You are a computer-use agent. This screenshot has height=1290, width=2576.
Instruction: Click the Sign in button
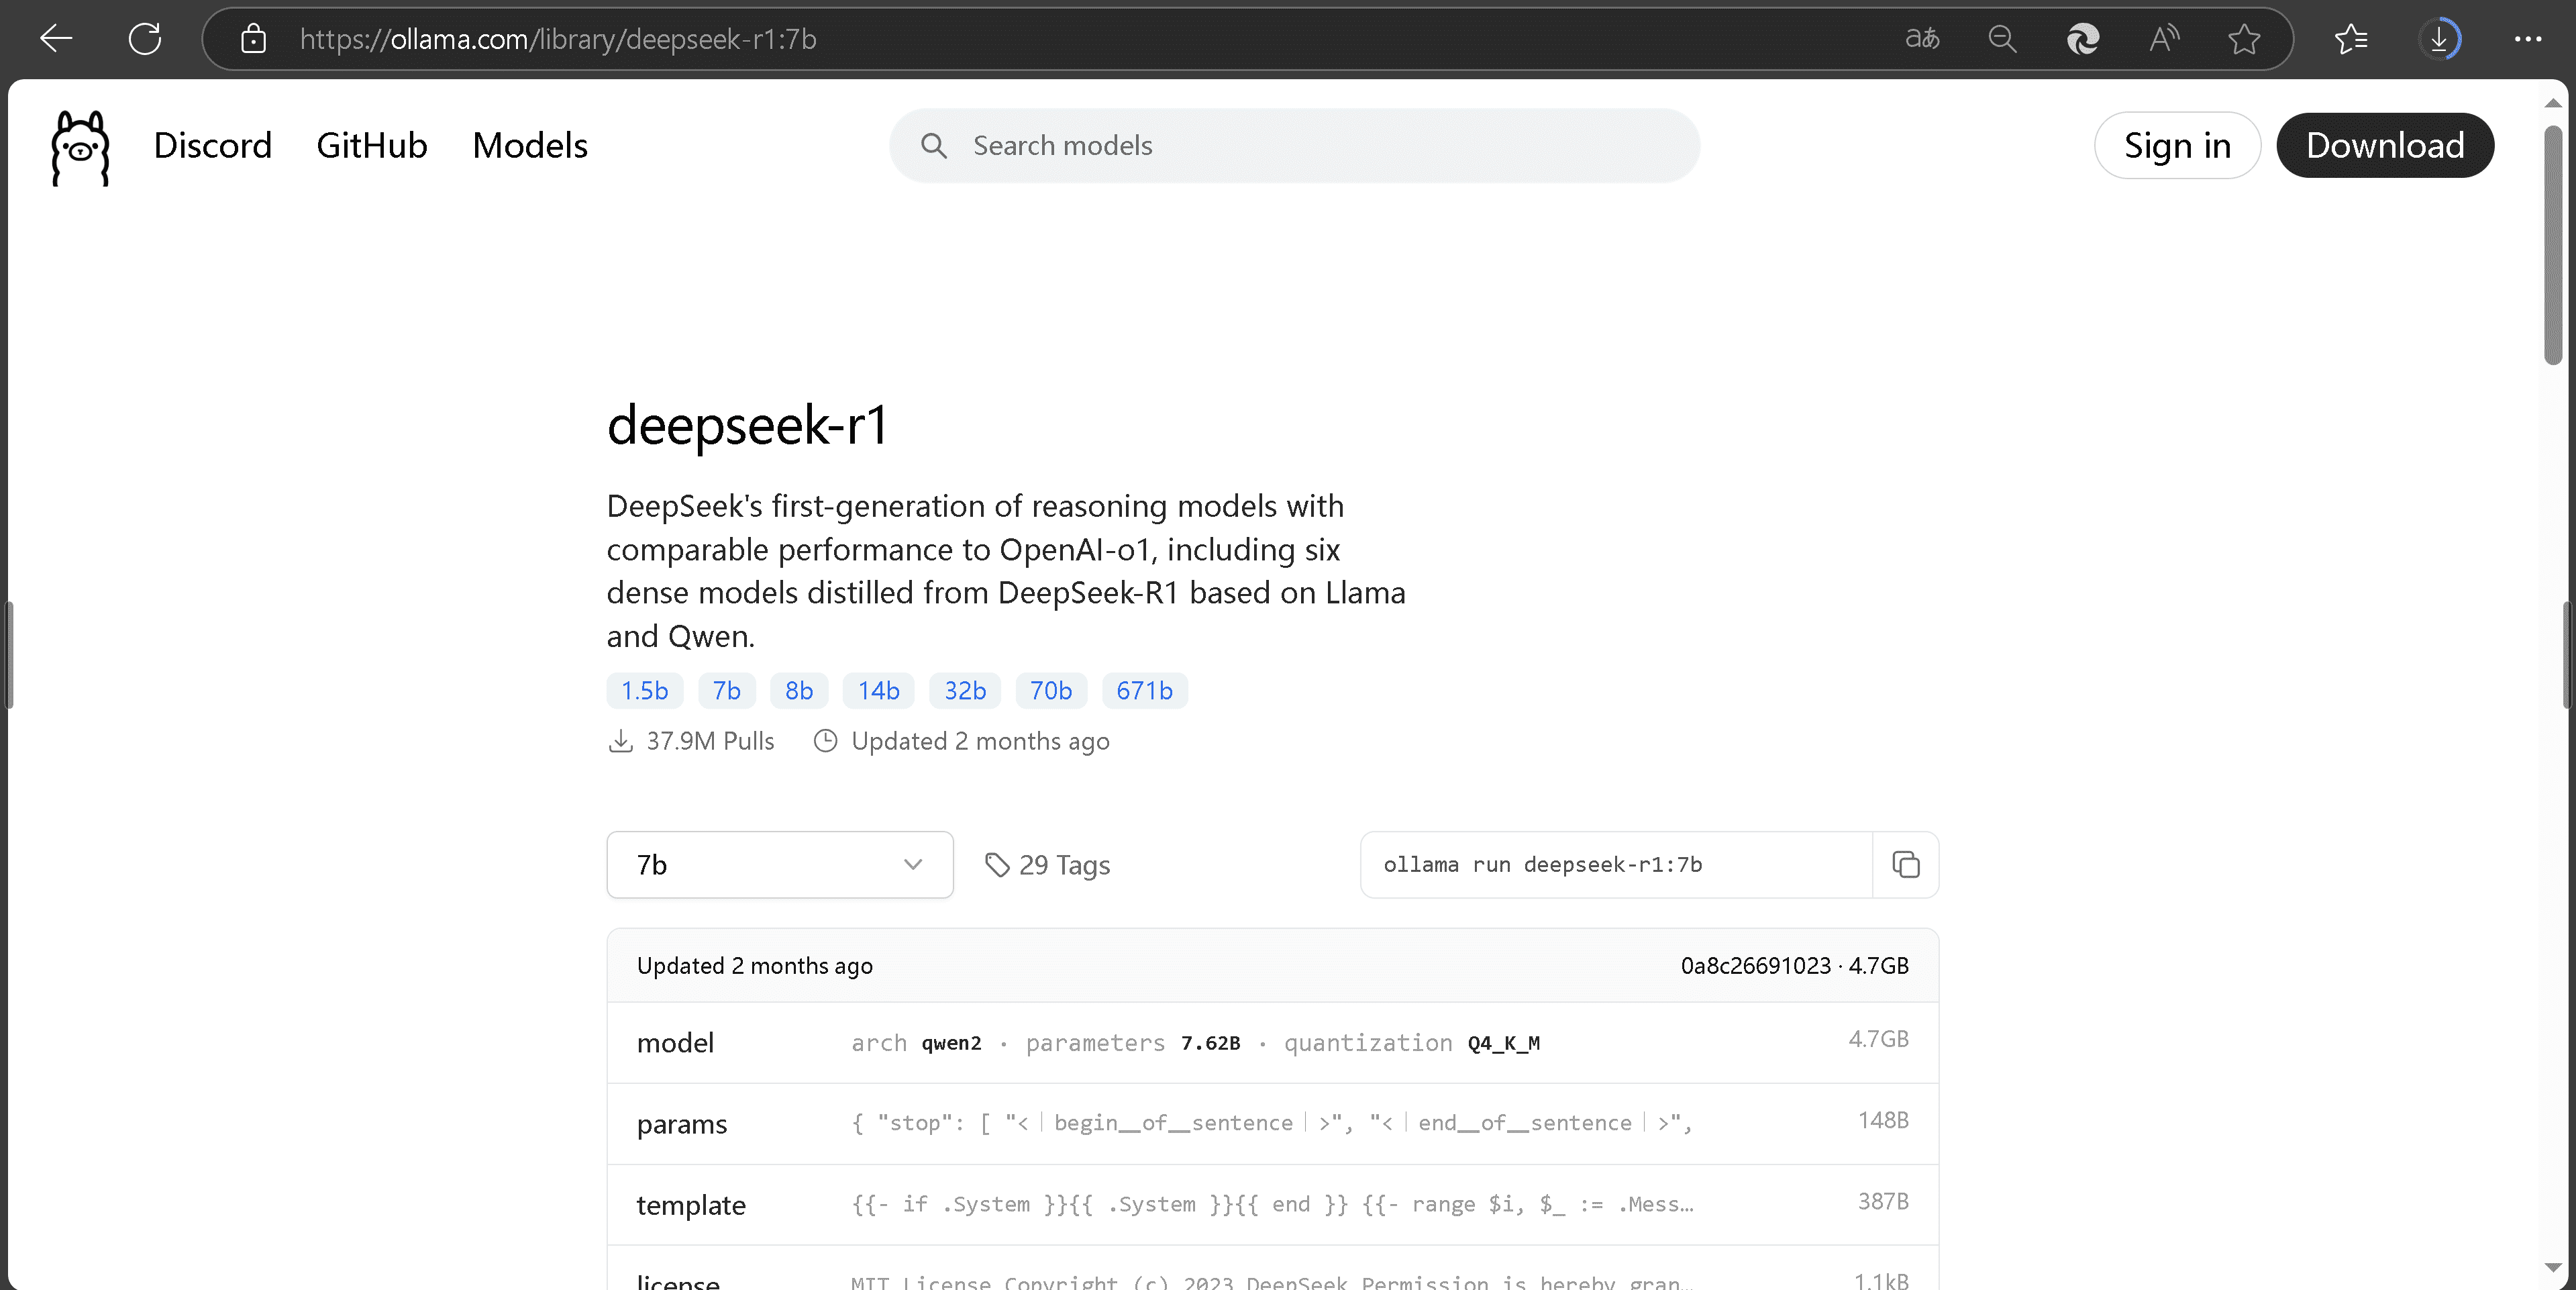tap(2177, 145)
